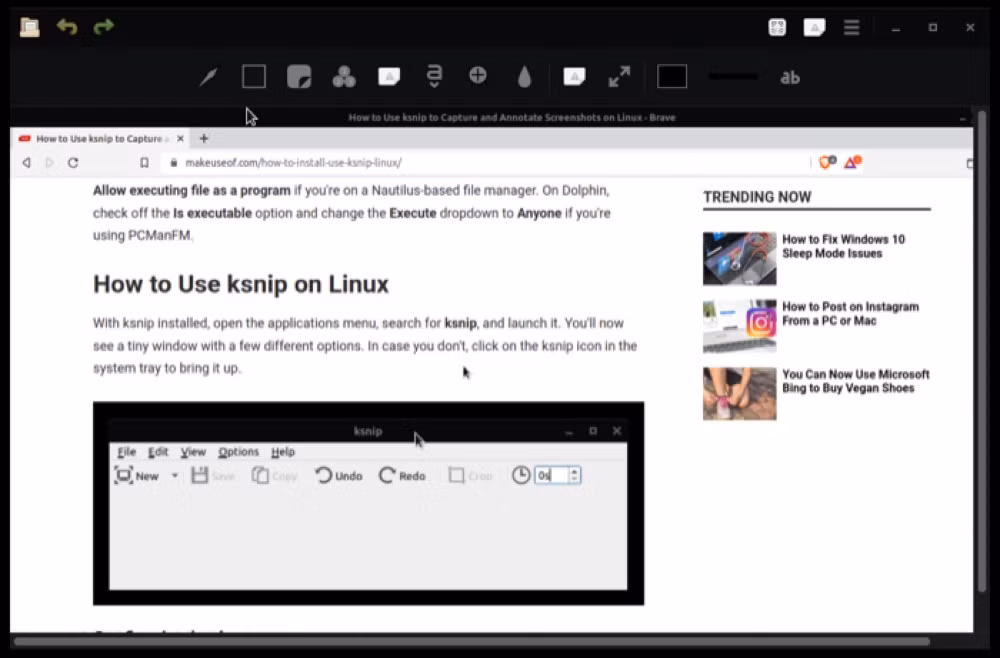The height and width of the screenshot is (658, 1000).
Task: Open the Options menu in ksnip
Action: click(239, 451)
